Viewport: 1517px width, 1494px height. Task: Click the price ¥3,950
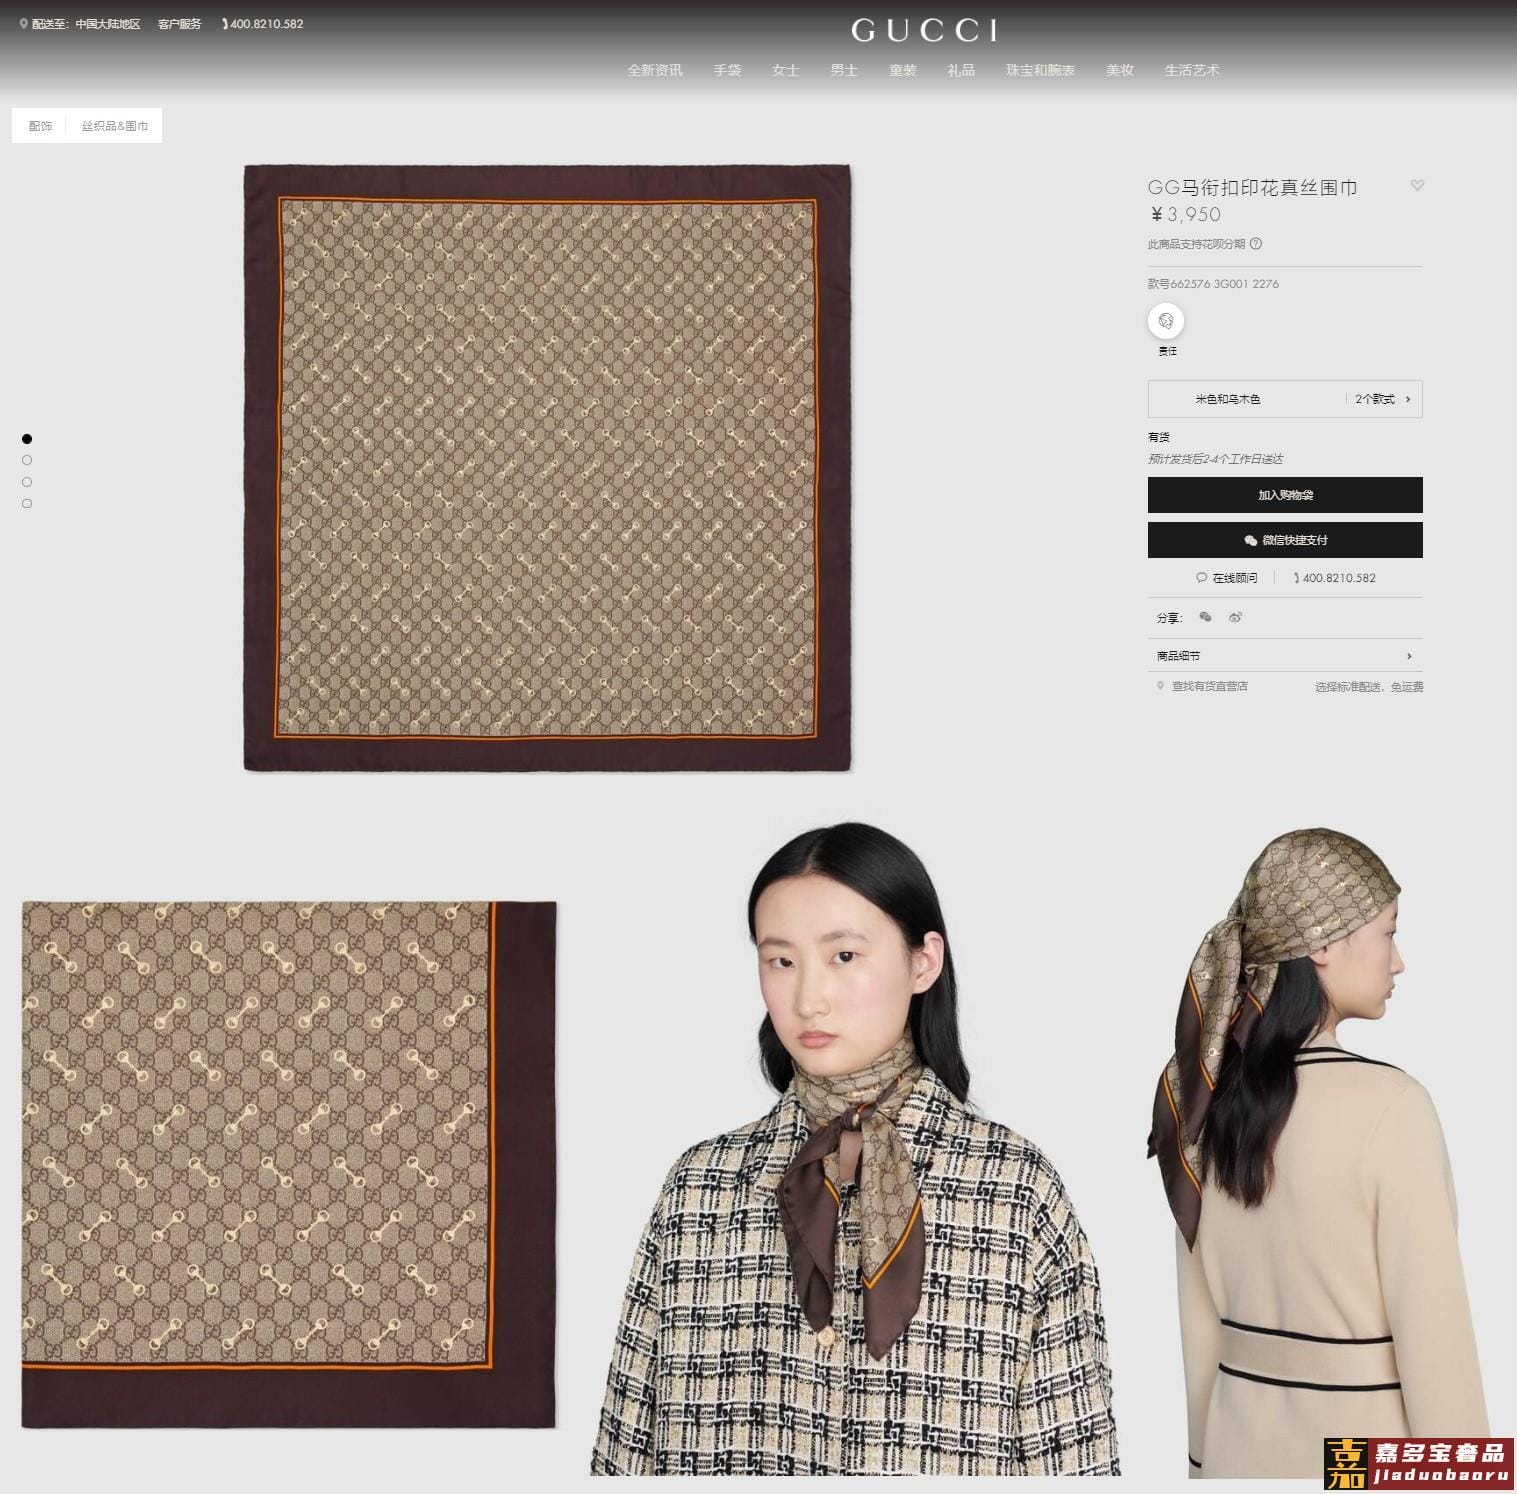click(1186, 214)
